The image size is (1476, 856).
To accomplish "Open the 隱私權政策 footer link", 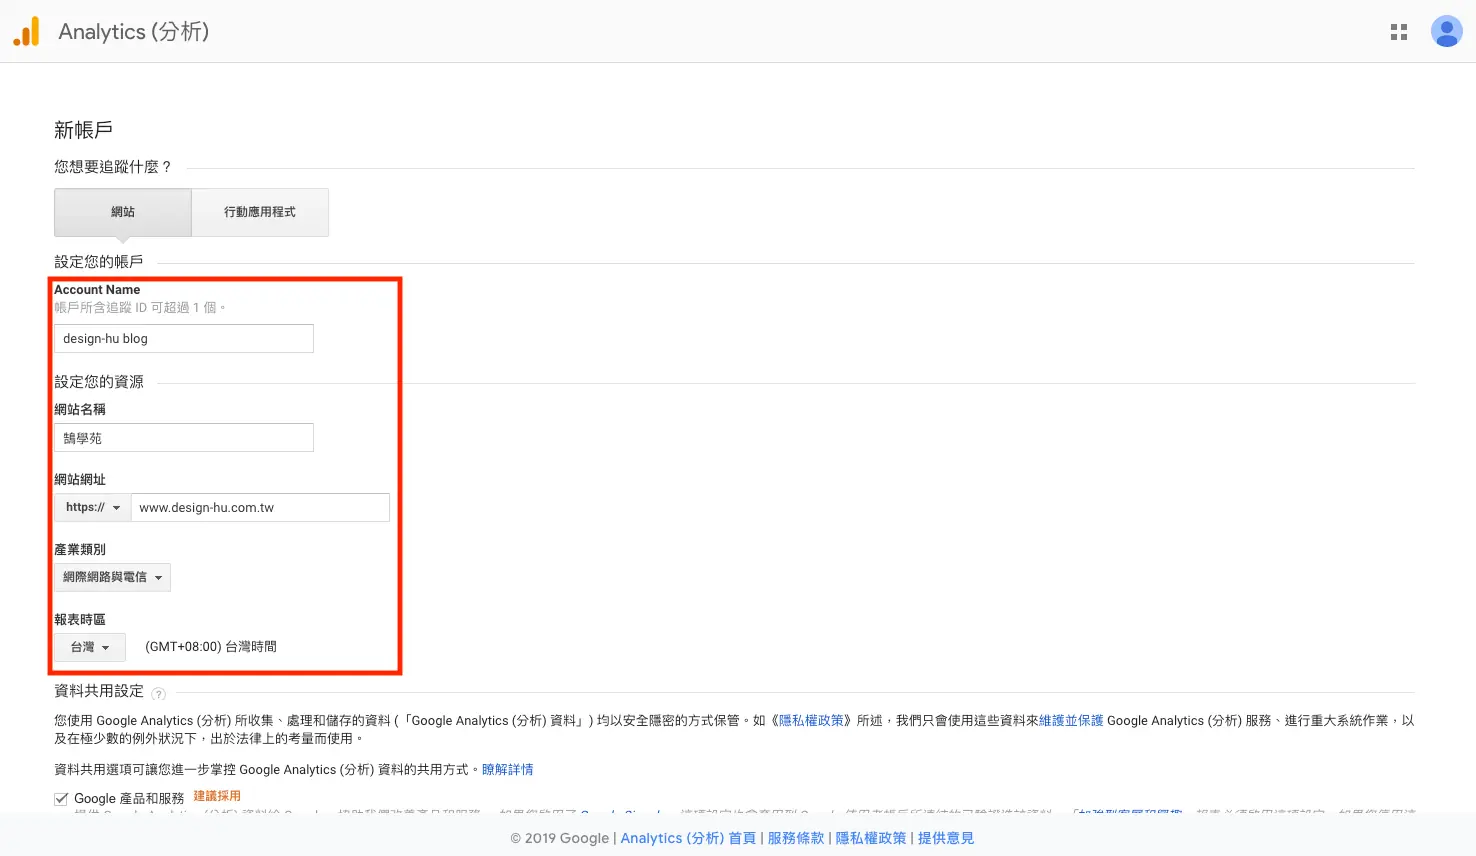I will click(x=871, y=838).
